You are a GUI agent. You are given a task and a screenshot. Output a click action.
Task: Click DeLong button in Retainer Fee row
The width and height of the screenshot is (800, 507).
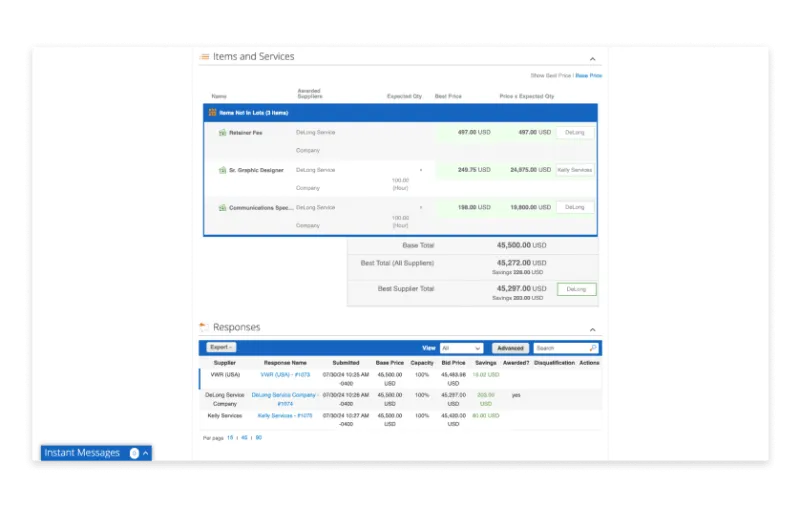pos(574,133)
